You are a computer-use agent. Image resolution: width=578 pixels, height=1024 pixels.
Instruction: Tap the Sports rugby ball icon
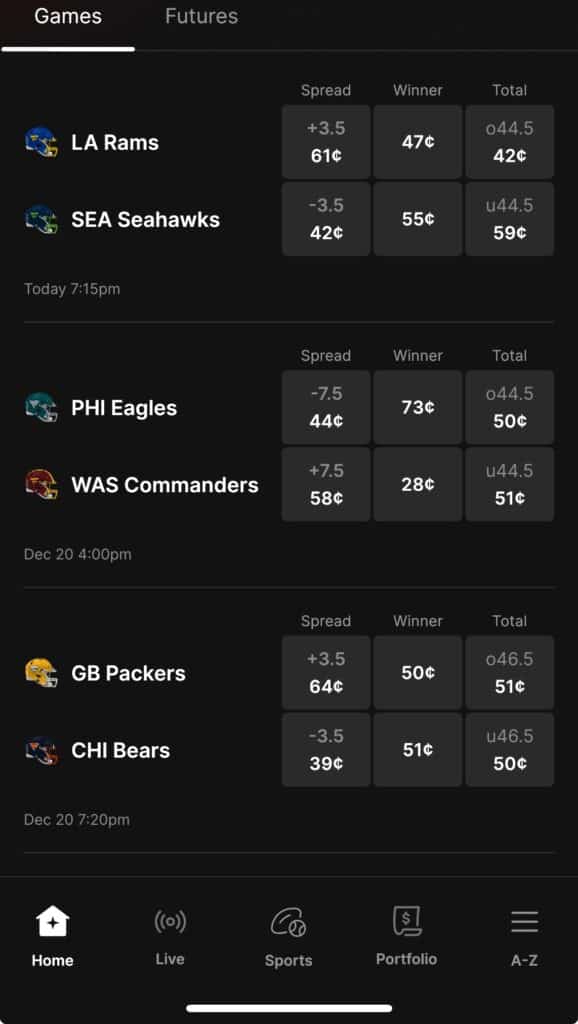point(288,922)
